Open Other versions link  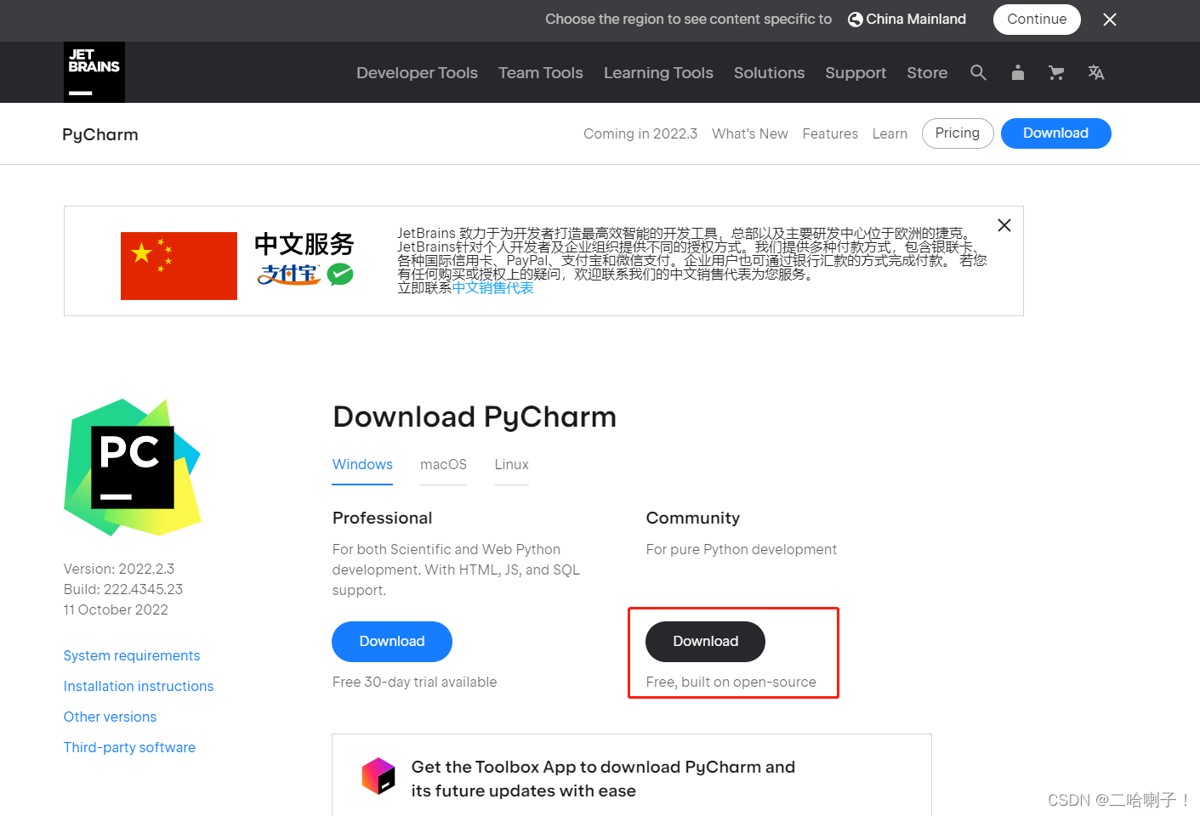click(x=110, y=717)
